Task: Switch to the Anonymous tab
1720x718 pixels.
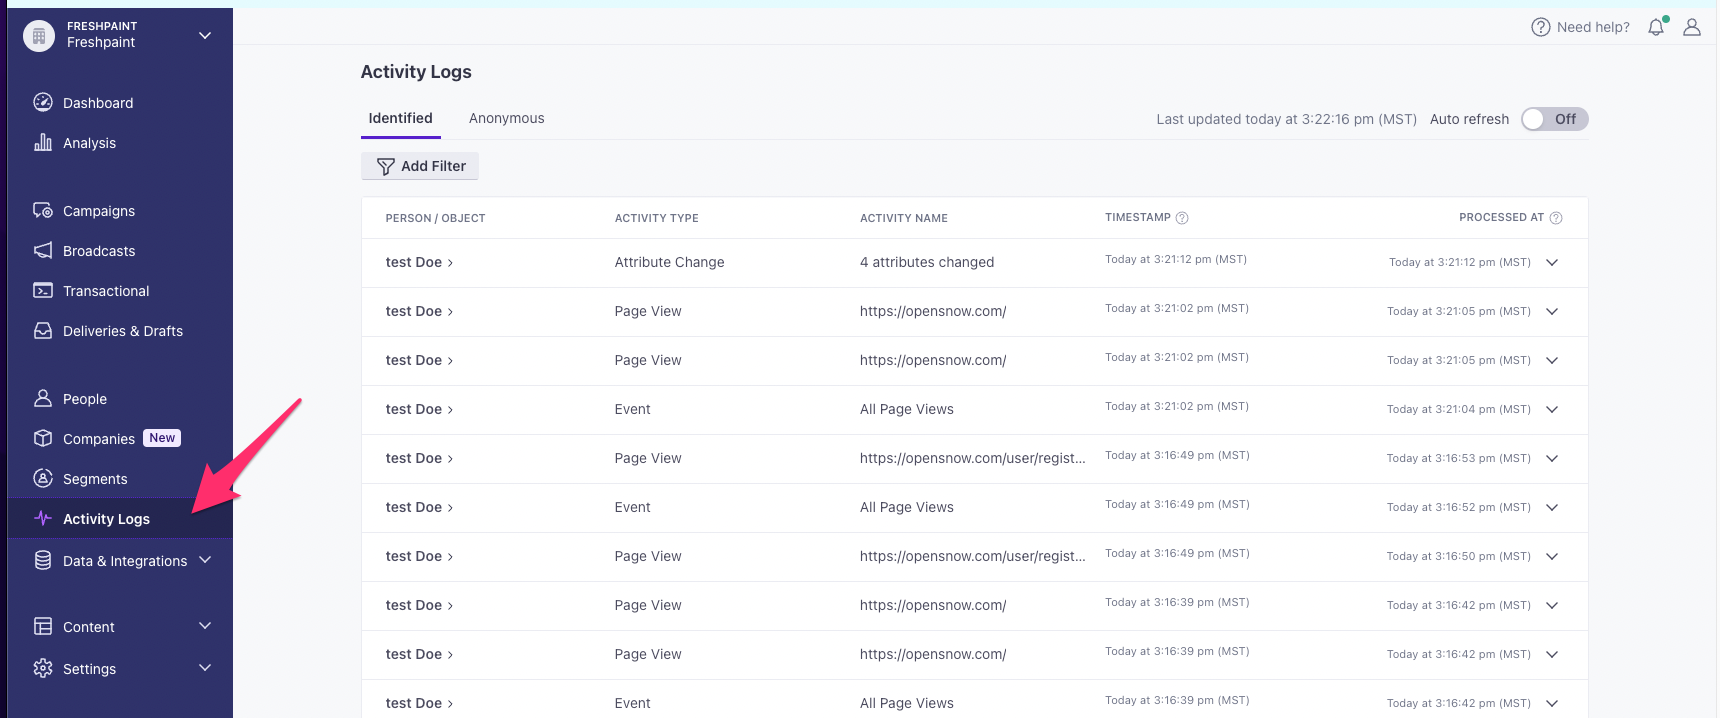Action: [x=506, y=118]
